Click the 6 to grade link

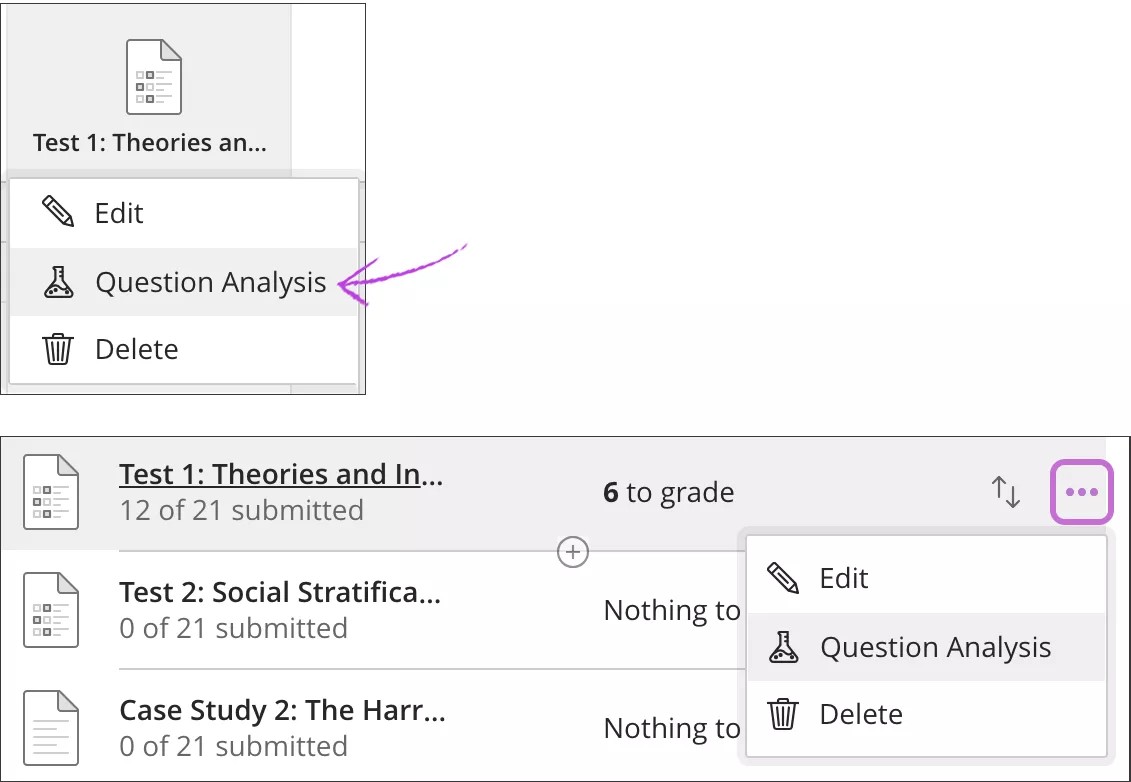669,491
